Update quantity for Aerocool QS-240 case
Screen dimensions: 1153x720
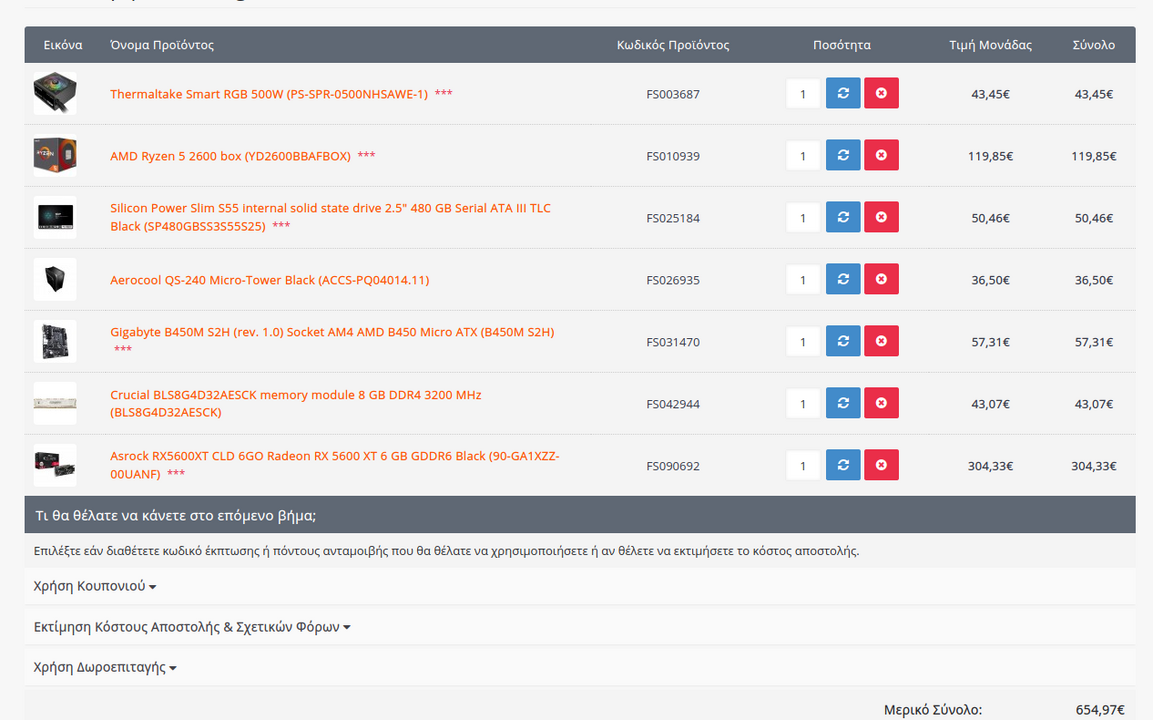(843, 279)
